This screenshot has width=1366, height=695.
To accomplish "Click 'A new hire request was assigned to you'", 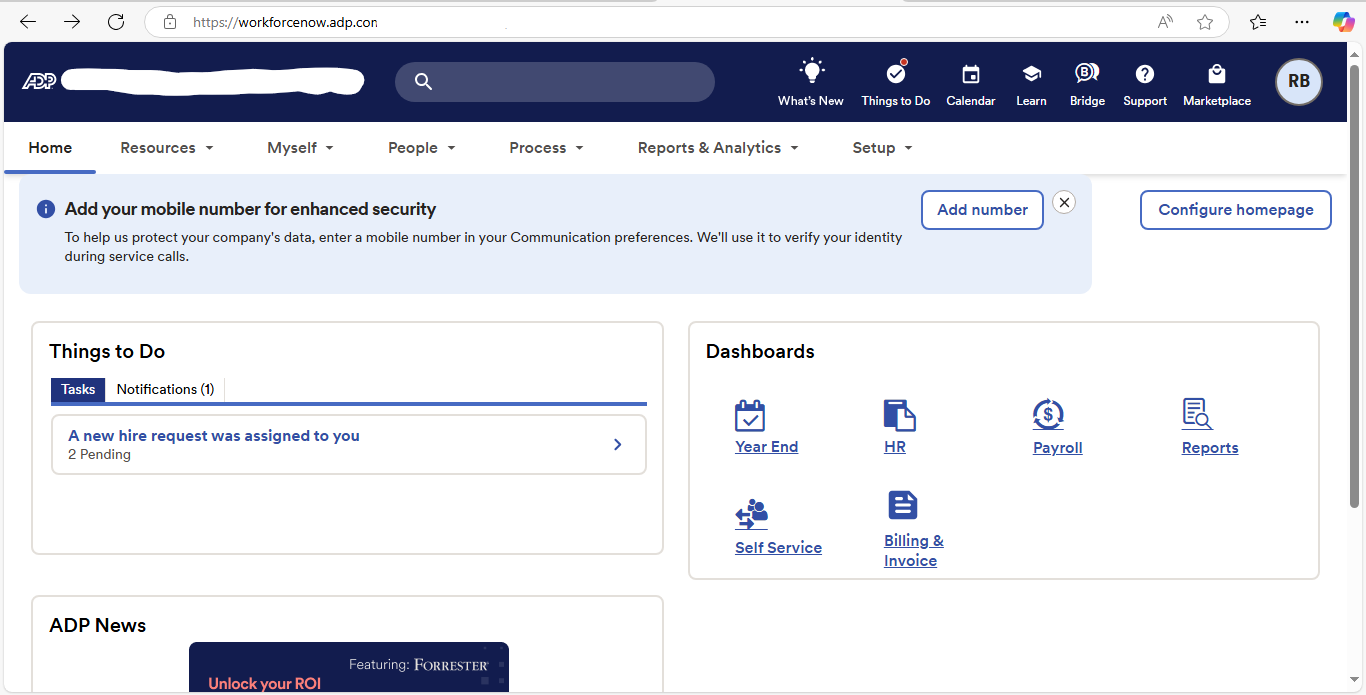I will click(214, 436).
